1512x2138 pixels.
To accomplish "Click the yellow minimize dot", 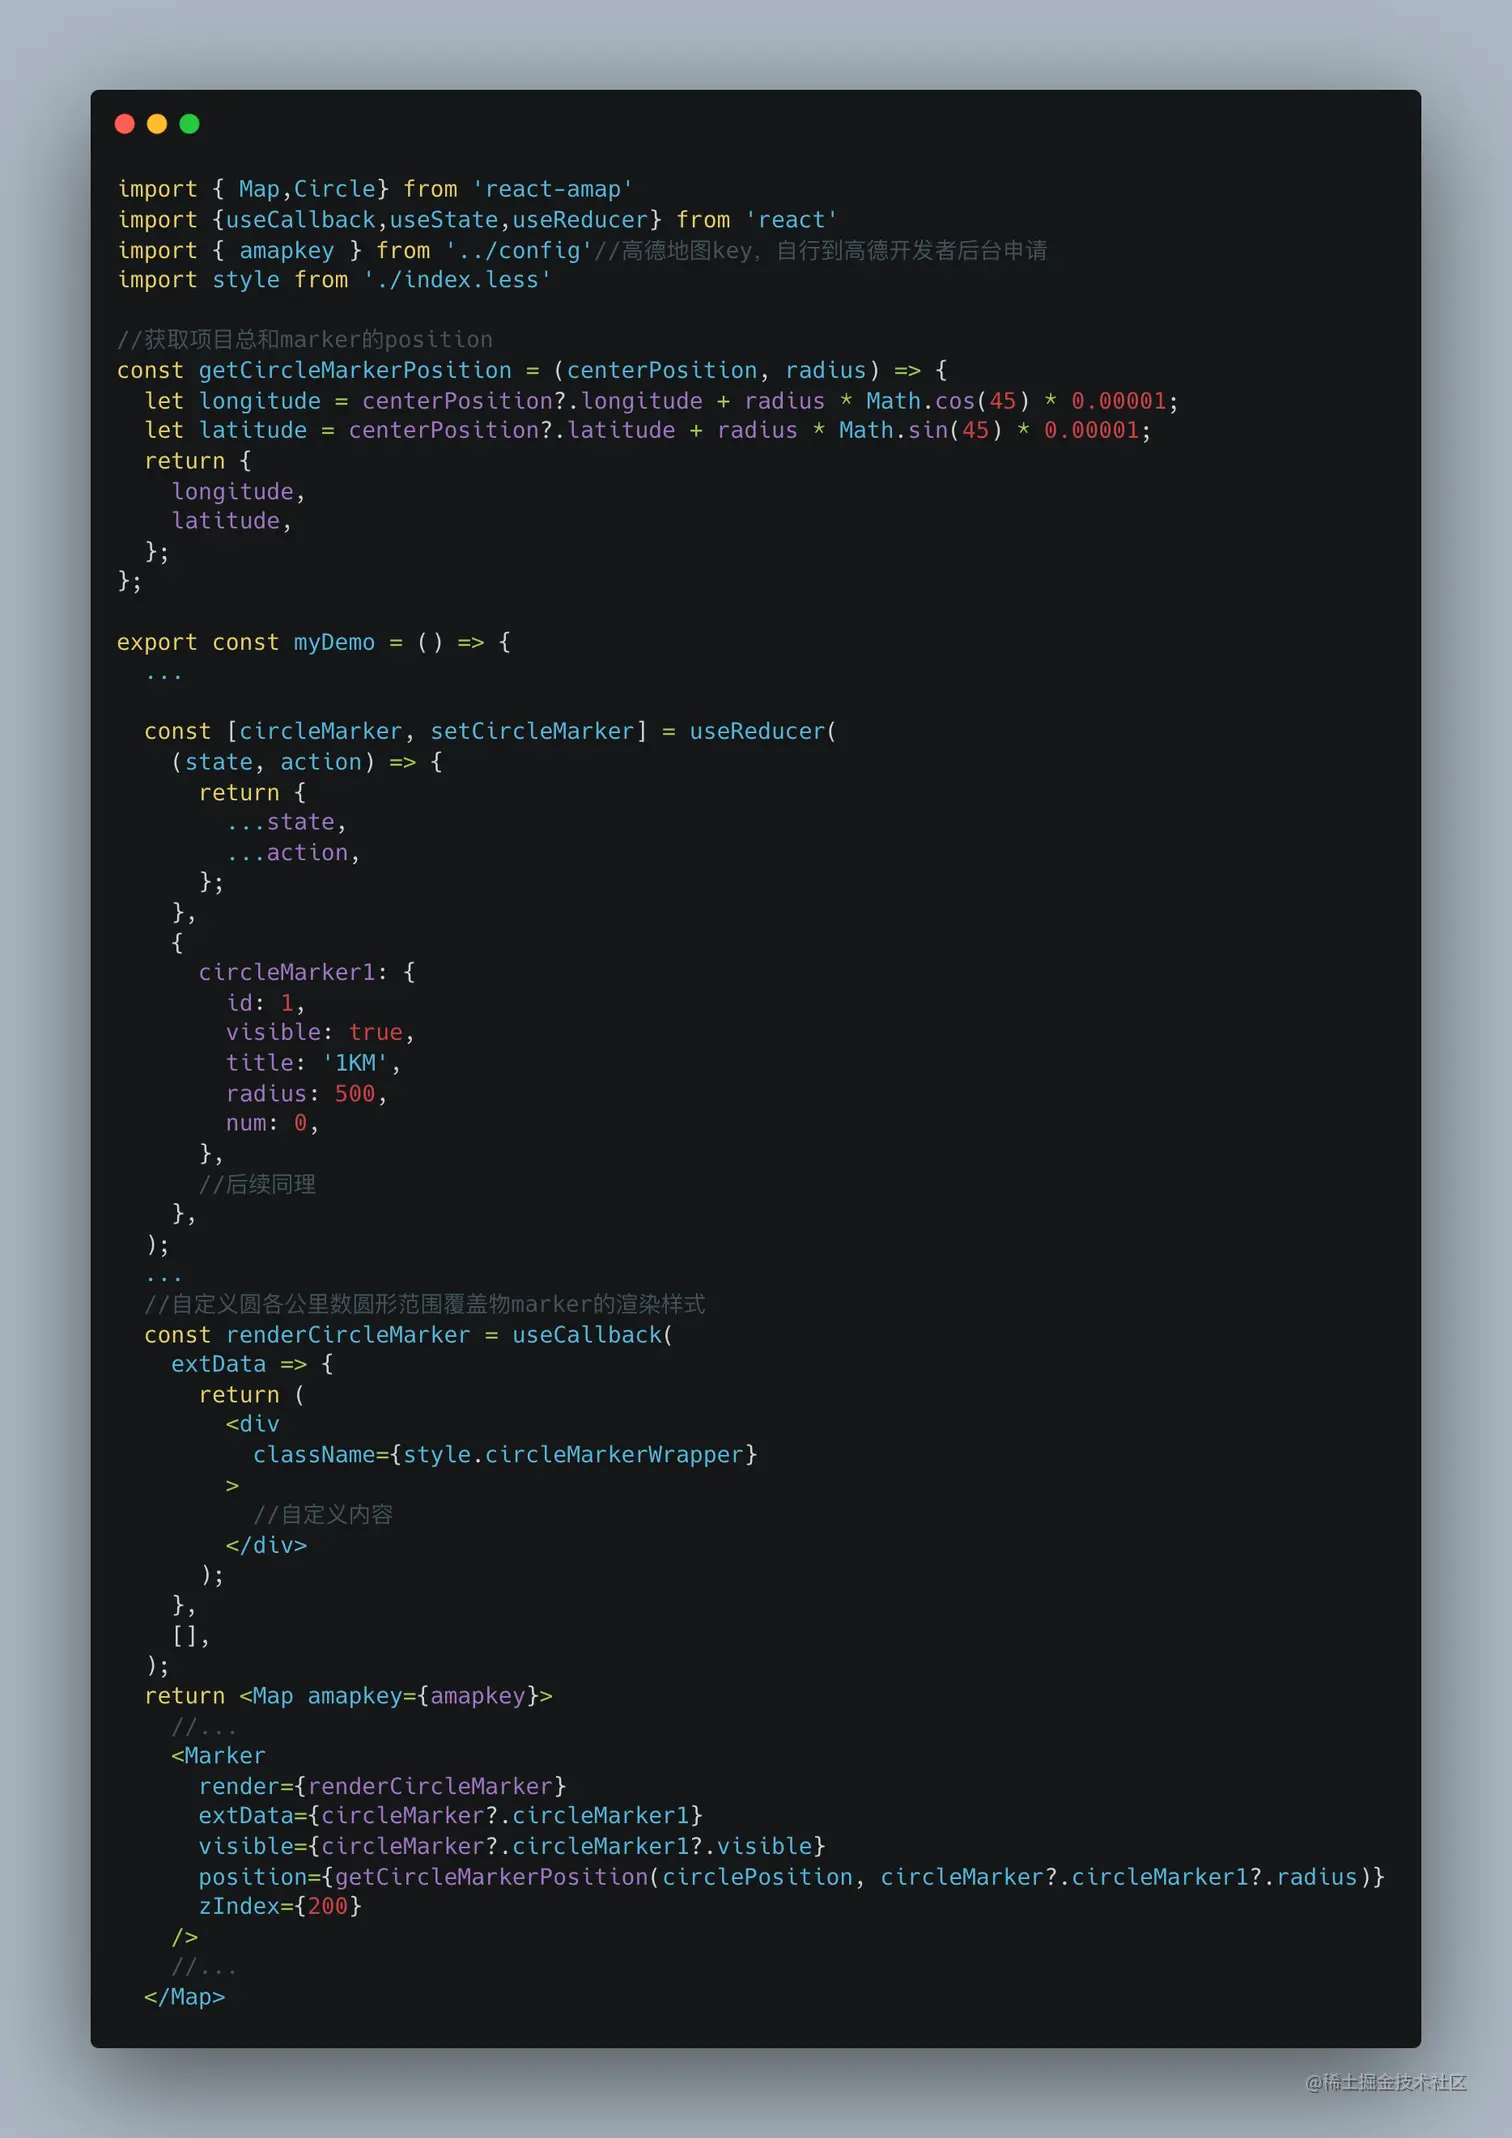I will [x=157, y=124].
